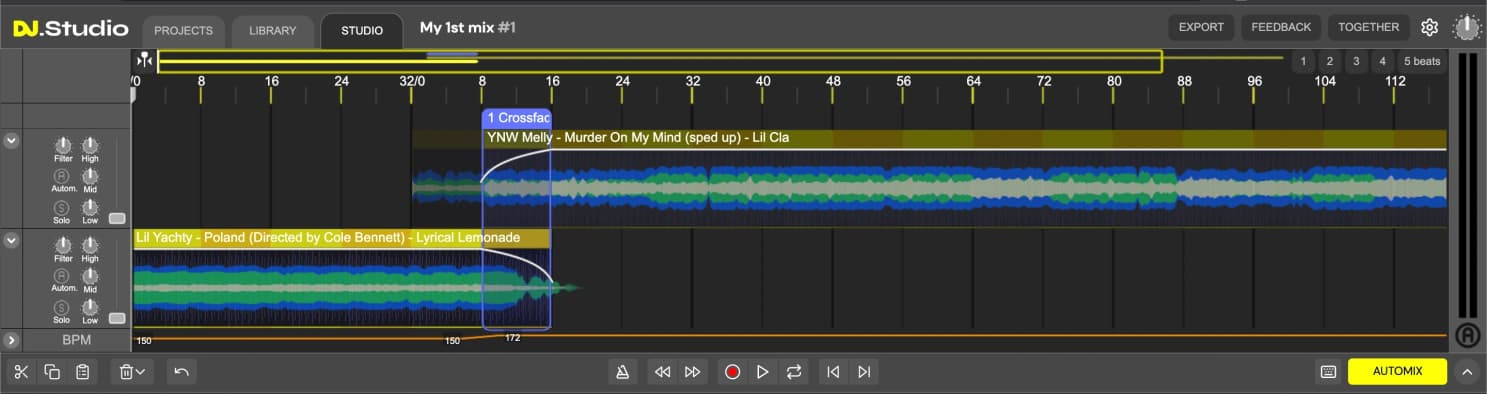Select the '1 Crossfade' transition label
This screenshot has height=394, width=1487.
(x=517, y=118)
